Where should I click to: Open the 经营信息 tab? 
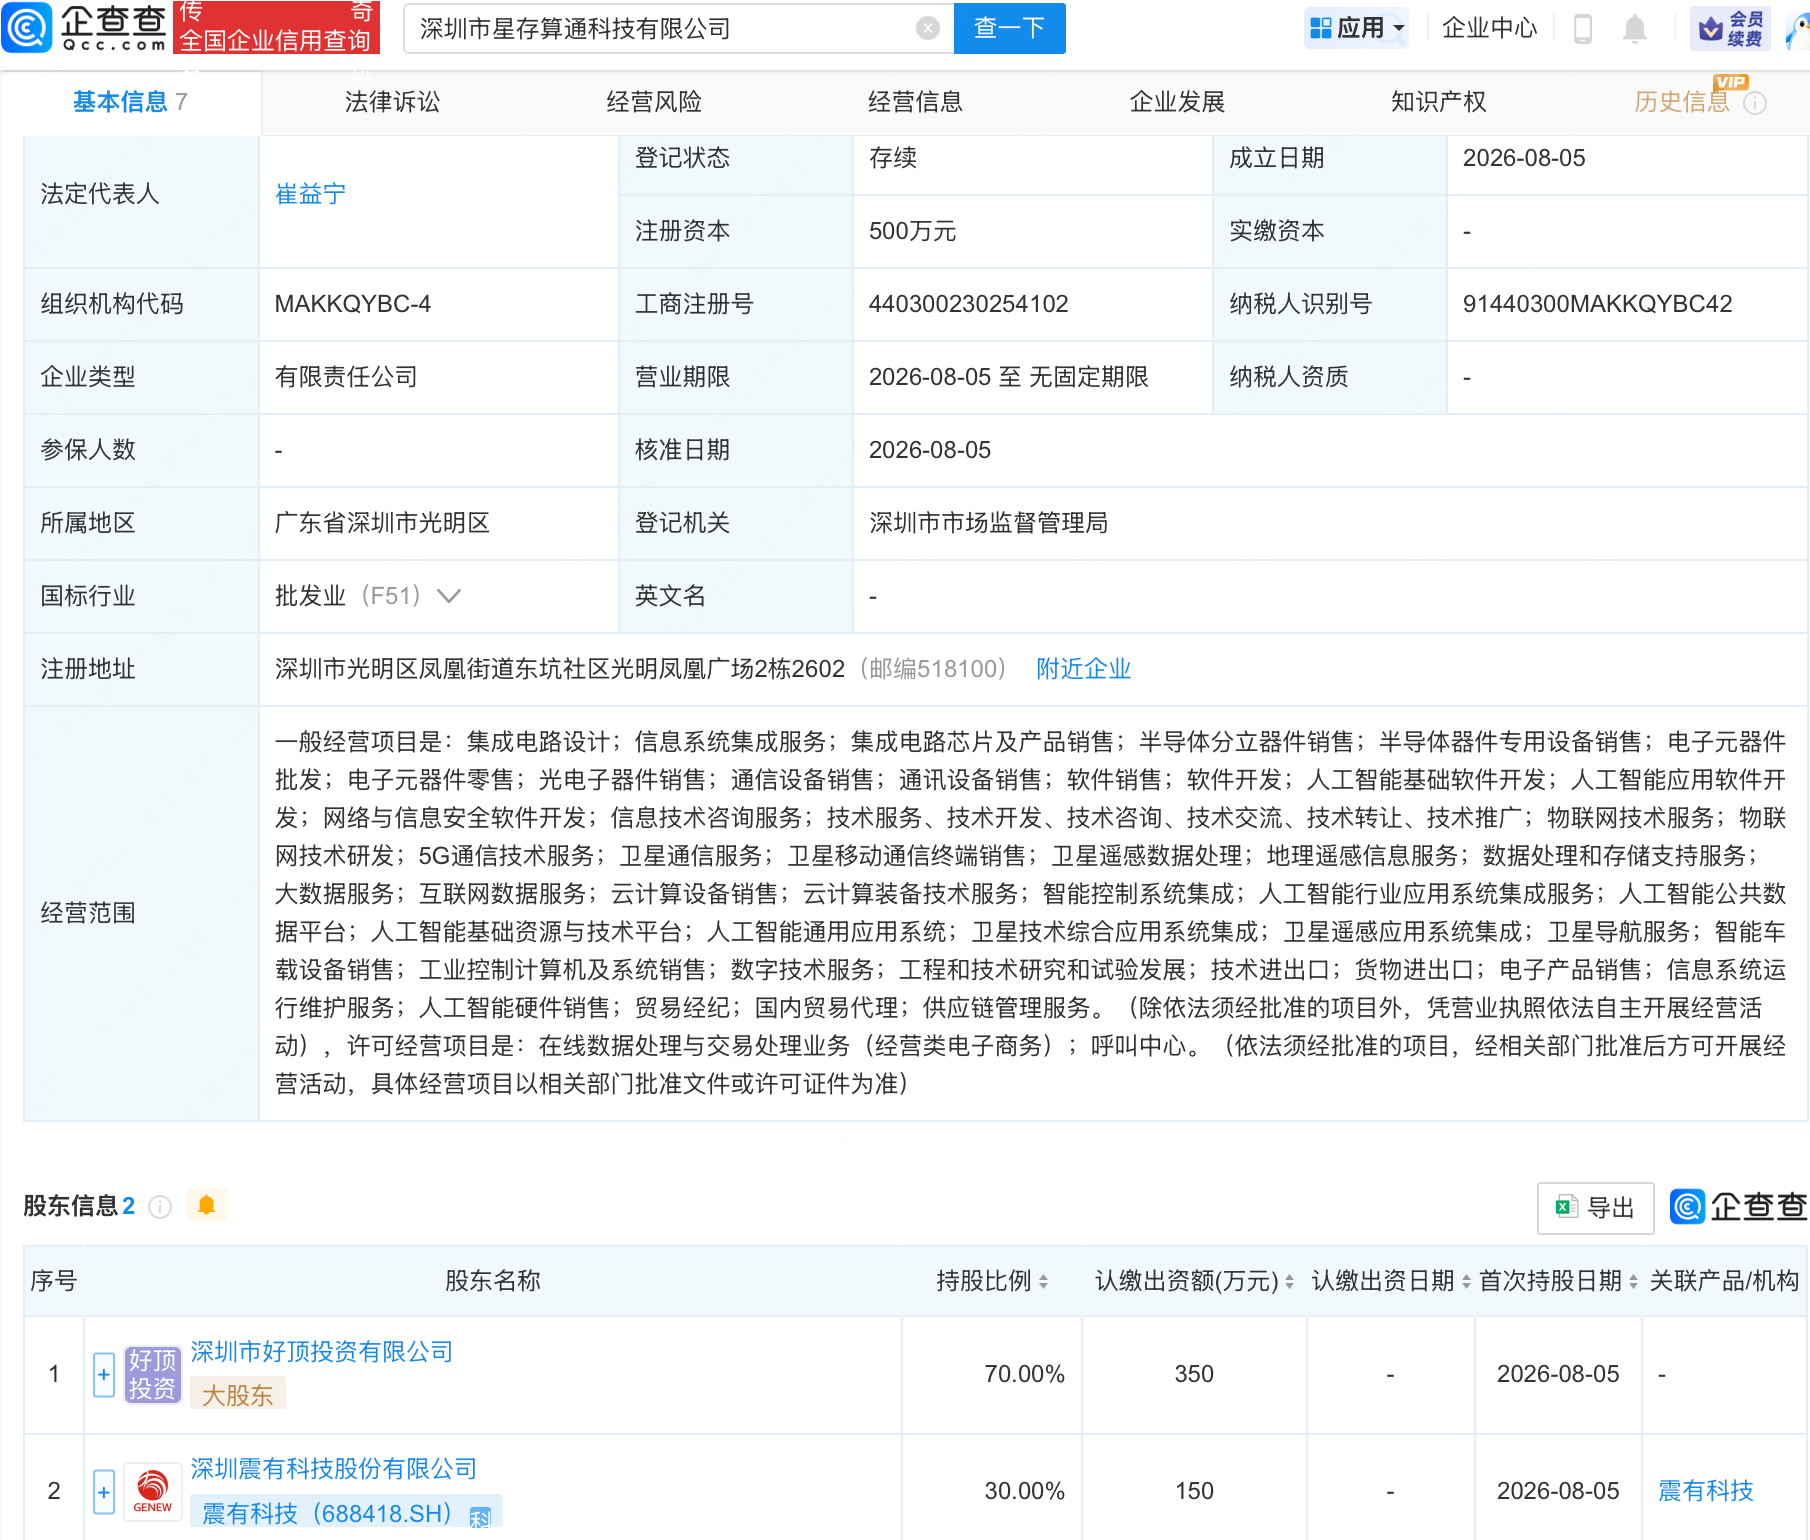pyautogui.click(x=915, y=102)
